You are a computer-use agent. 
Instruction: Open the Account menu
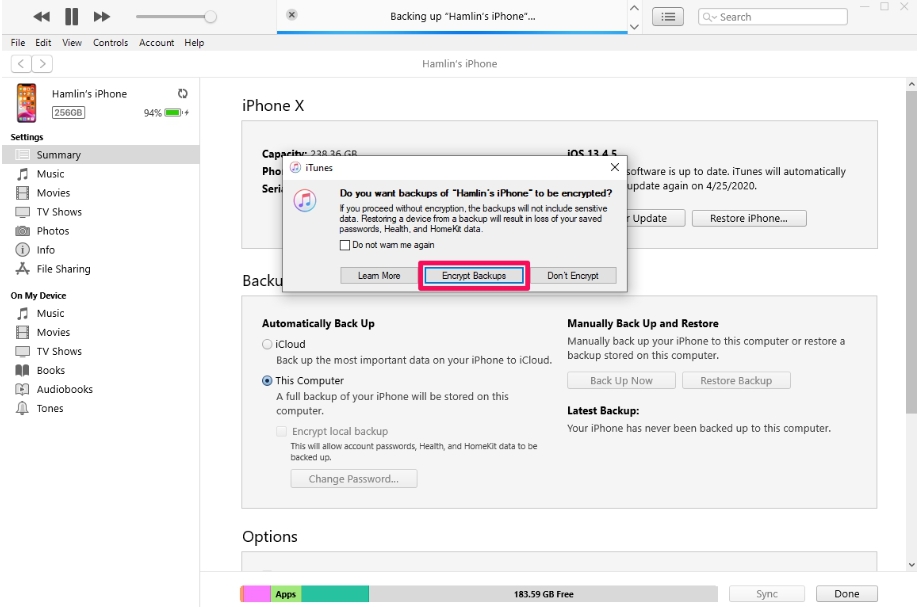[x=156, y=43]
